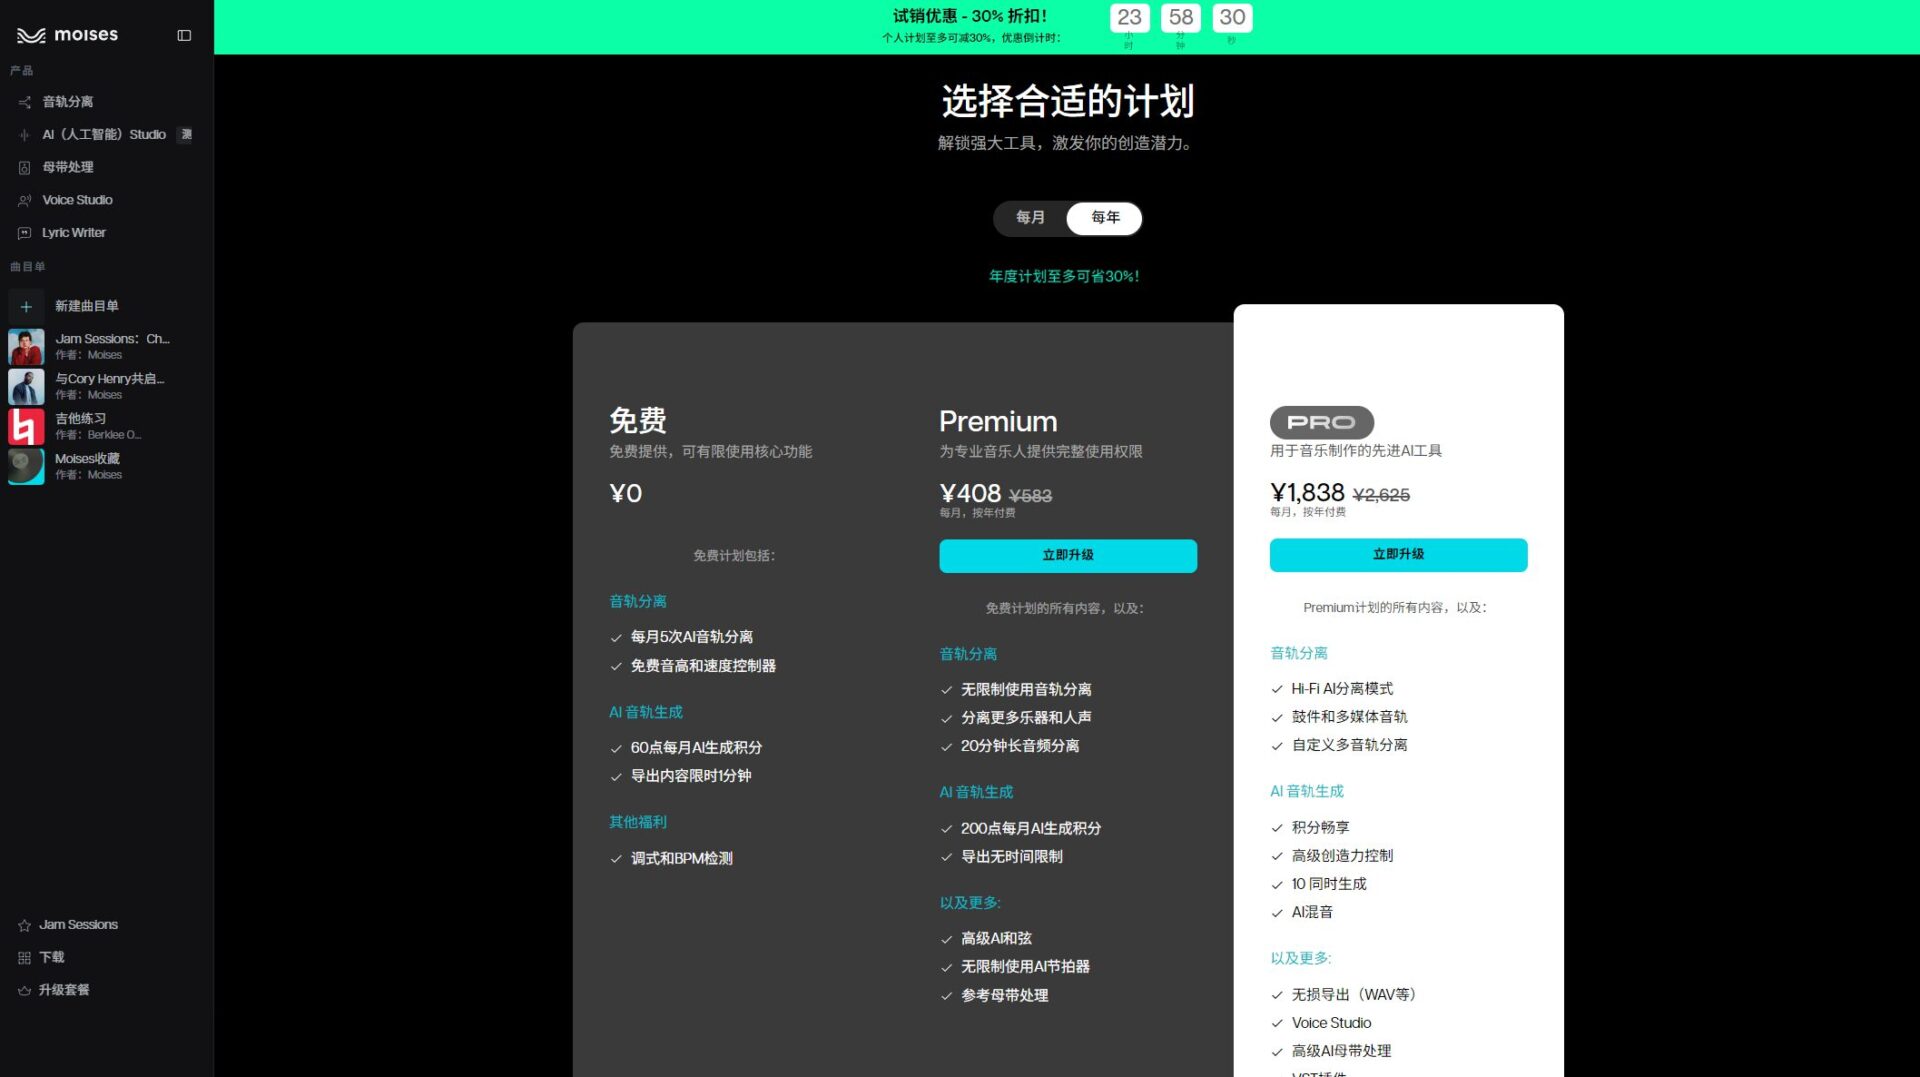Click 立即升级 on the PRO plan

click(1397, 555)
